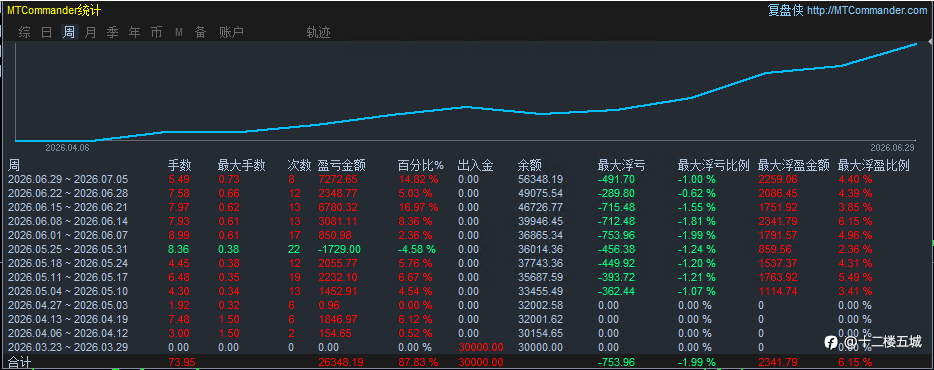The height and width of the screenshot is (370, 934).
Task: Sort by 手数 column header
Action: tap(180, 165)
